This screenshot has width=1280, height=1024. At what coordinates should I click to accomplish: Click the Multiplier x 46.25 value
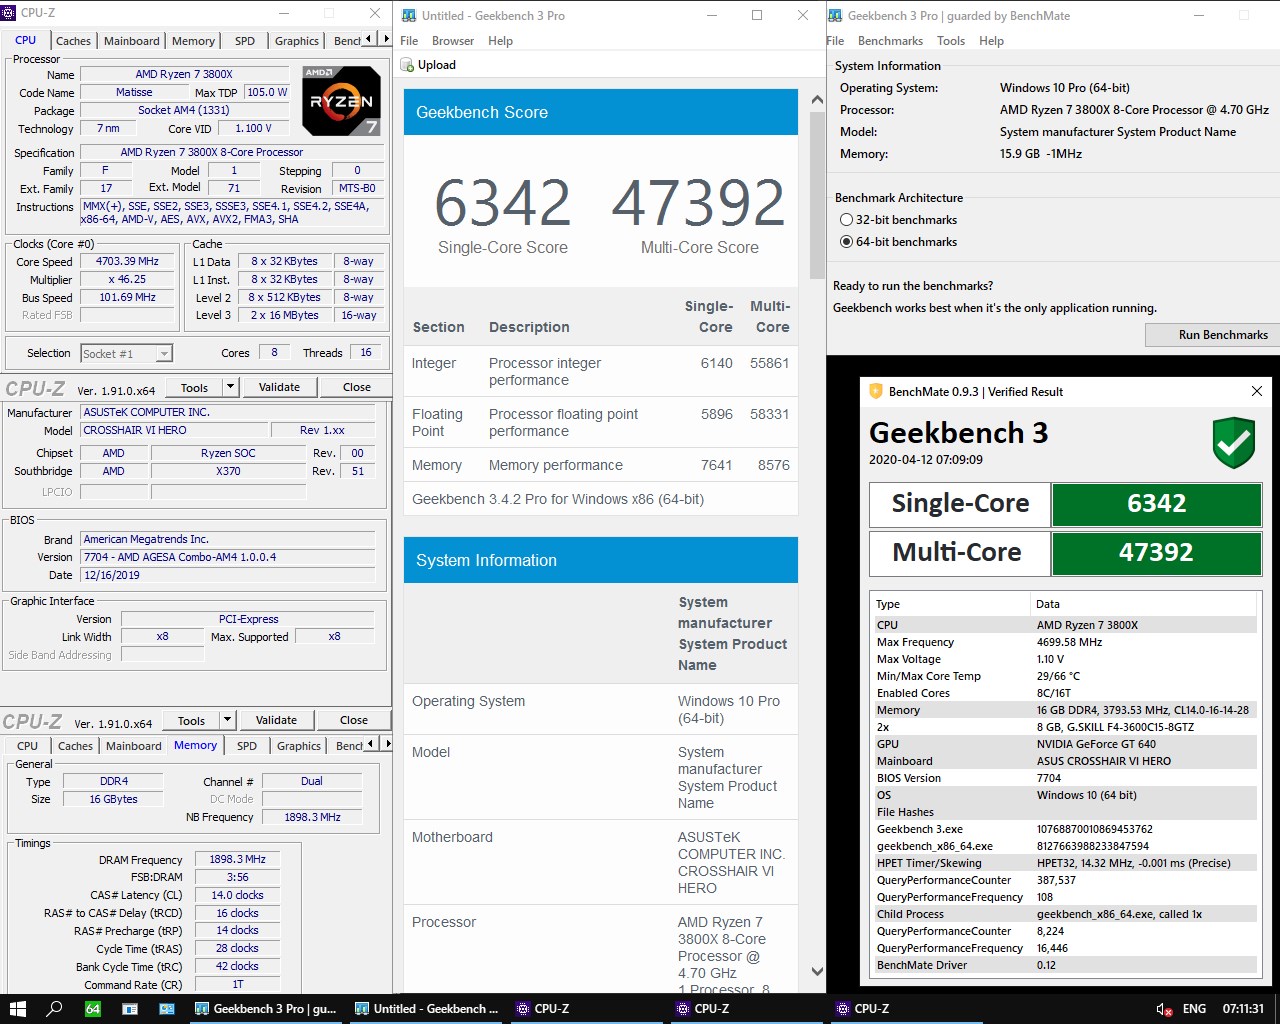click(127, 279)
